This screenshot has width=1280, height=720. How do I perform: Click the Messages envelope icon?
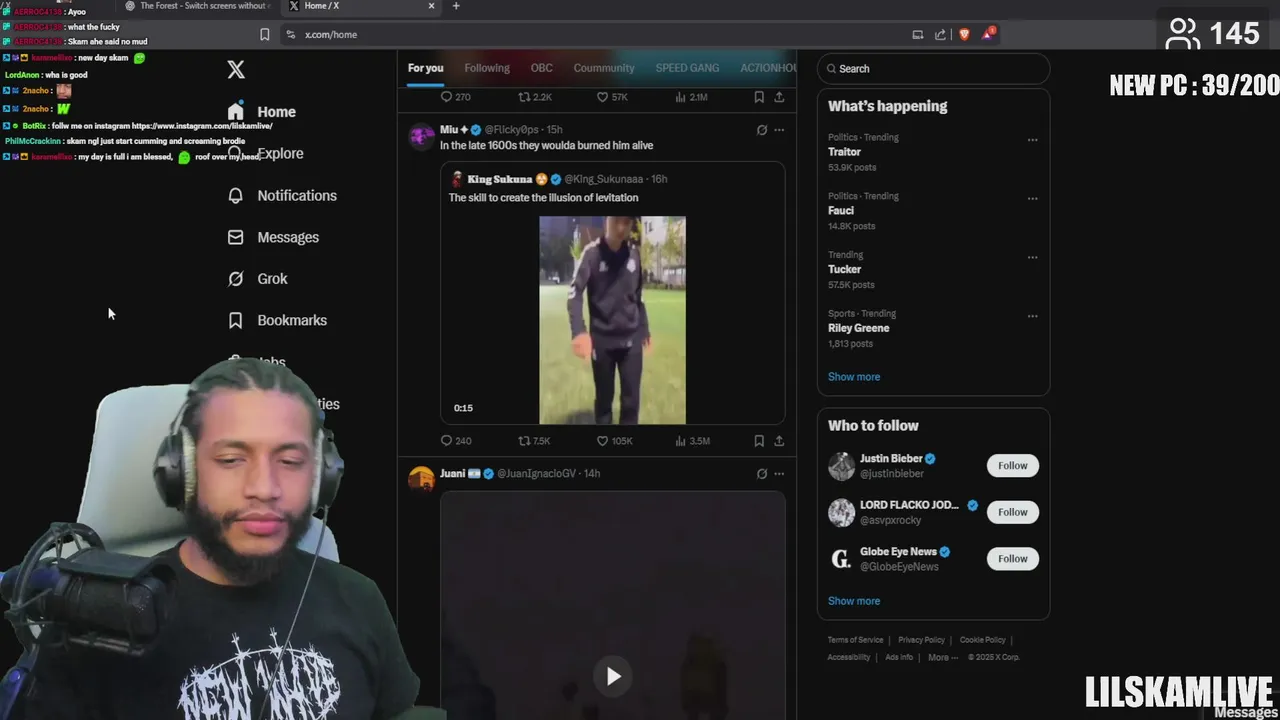coord(235,237)
